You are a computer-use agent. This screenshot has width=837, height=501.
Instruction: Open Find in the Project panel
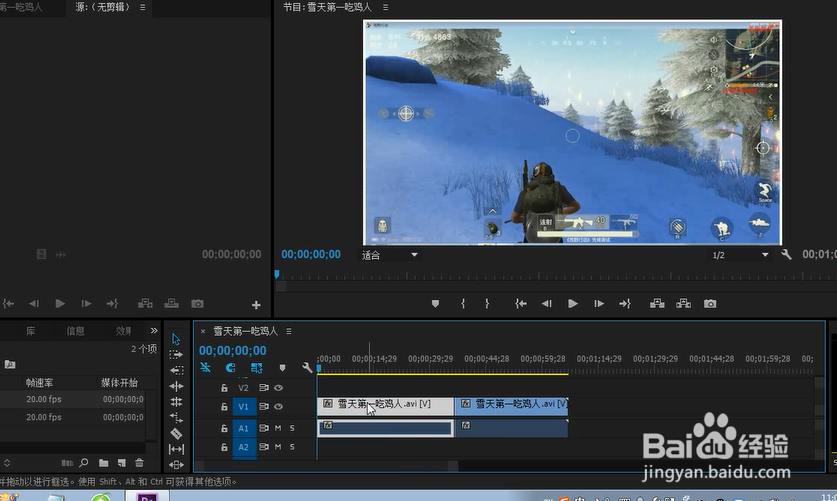[84, 463]
